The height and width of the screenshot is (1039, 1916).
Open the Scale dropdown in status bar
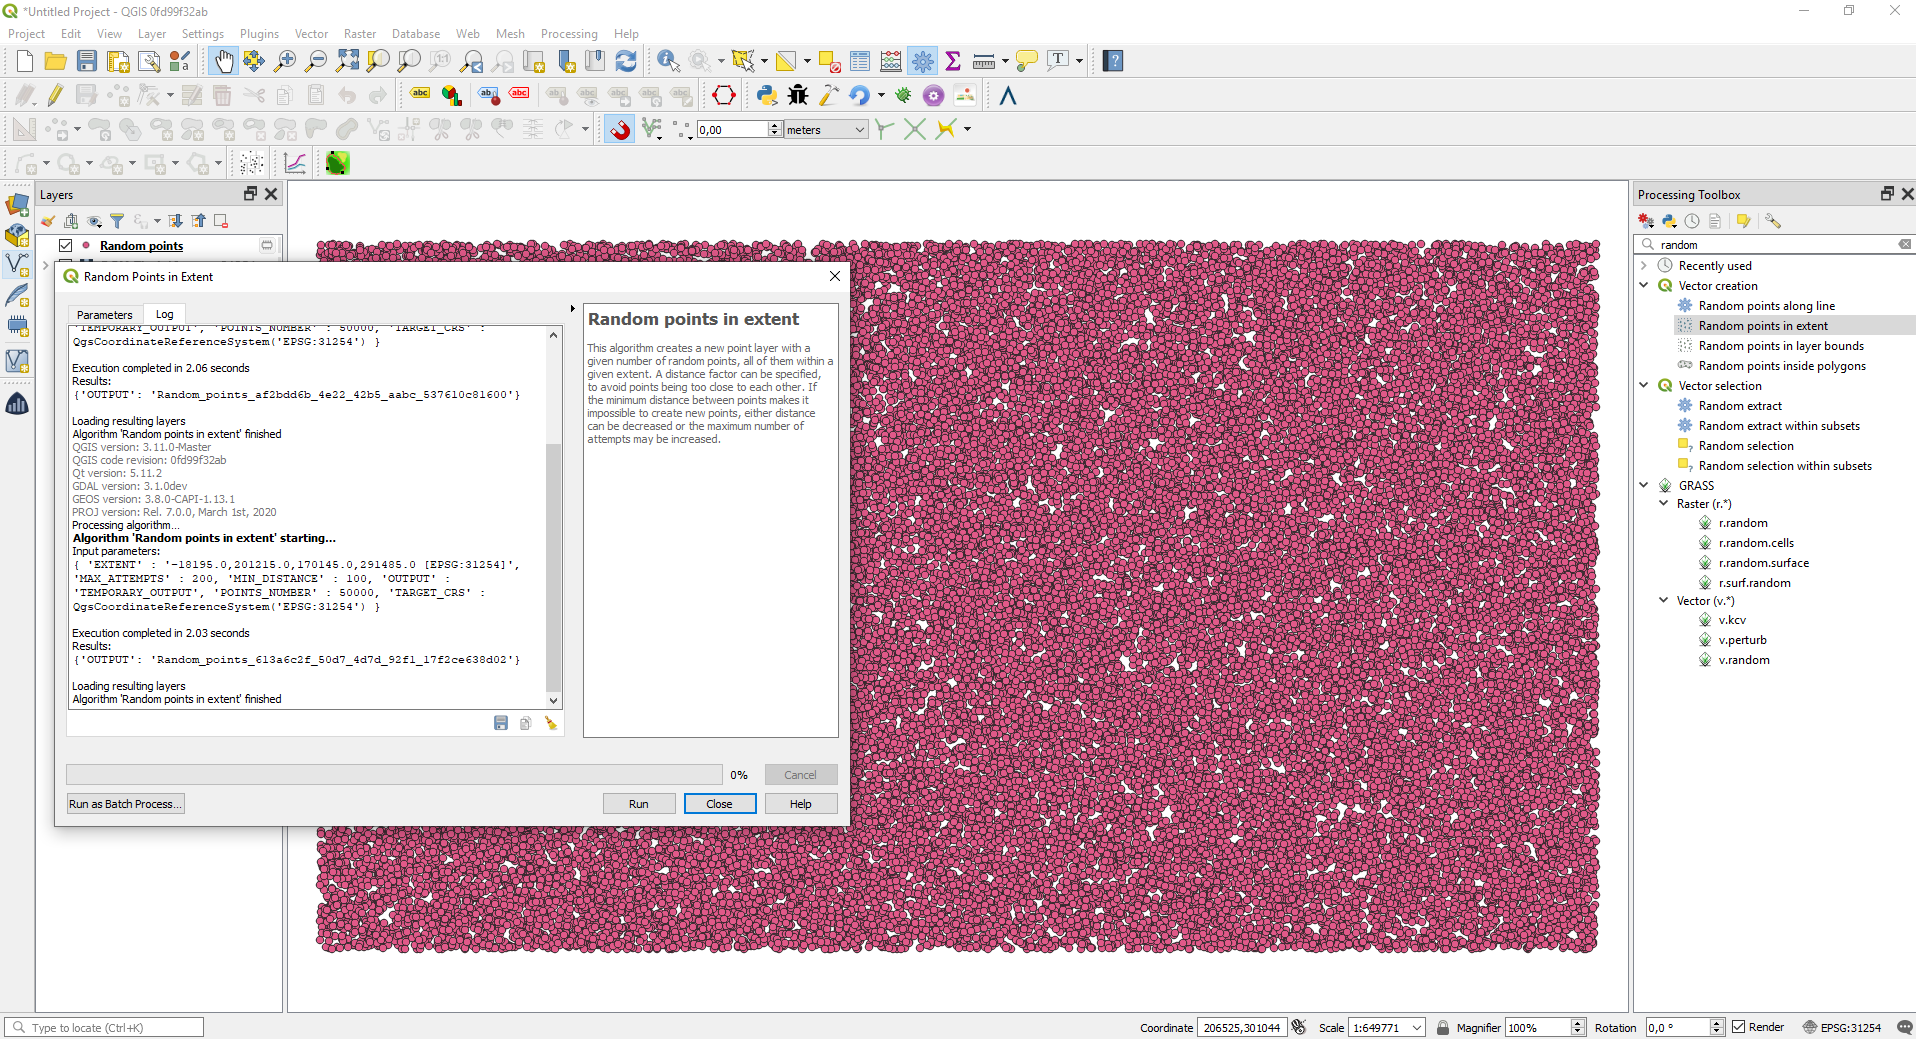(1417, 1028)
